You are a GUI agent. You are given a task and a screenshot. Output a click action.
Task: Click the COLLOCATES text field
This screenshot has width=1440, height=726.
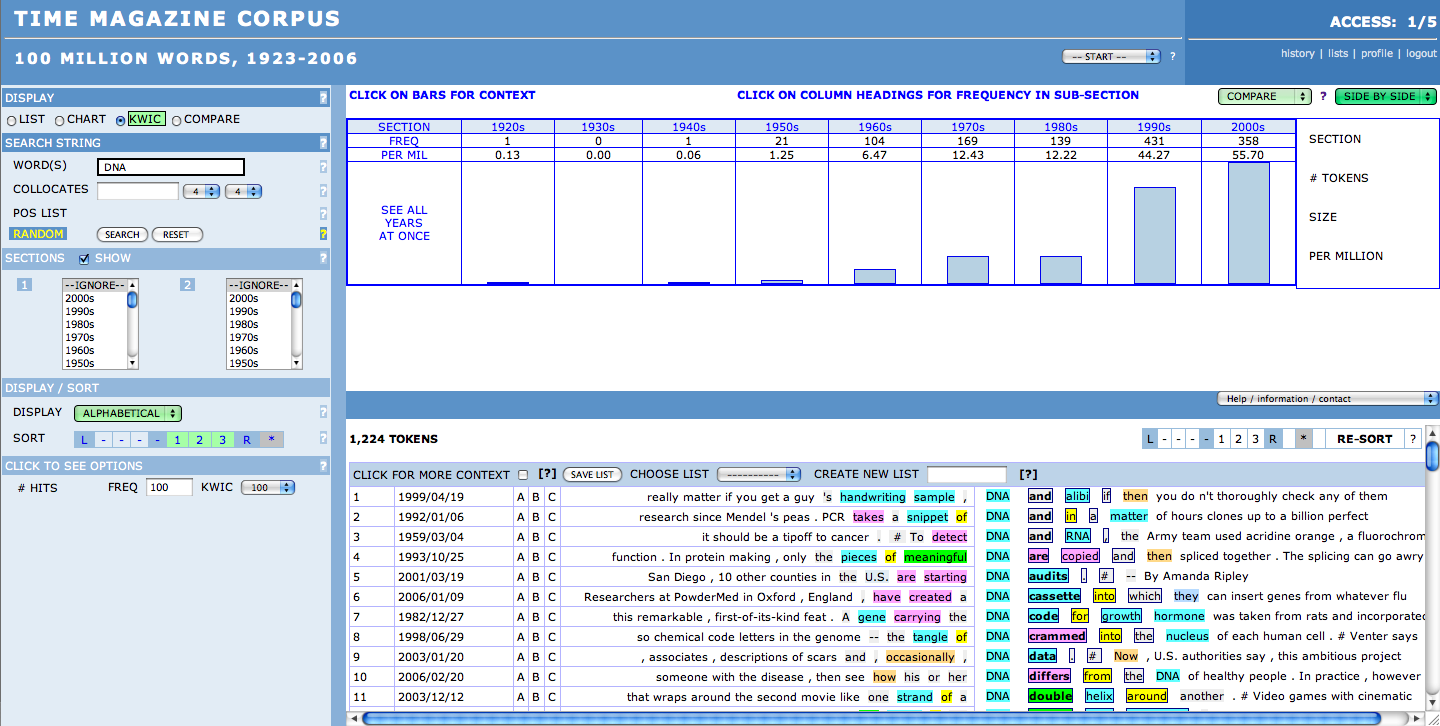click(138, 191)
